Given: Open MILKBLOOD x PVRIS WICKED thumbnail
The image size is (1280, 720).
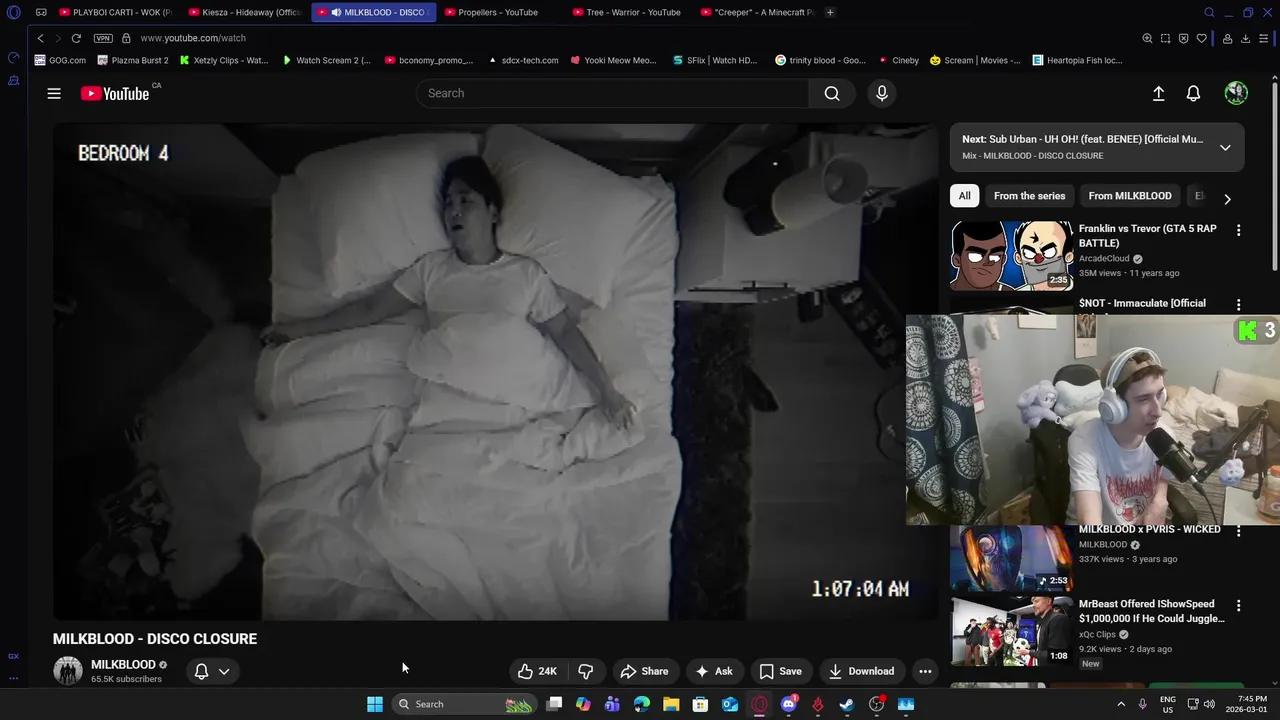Looking at the screenshot, I should [1011, 556].
